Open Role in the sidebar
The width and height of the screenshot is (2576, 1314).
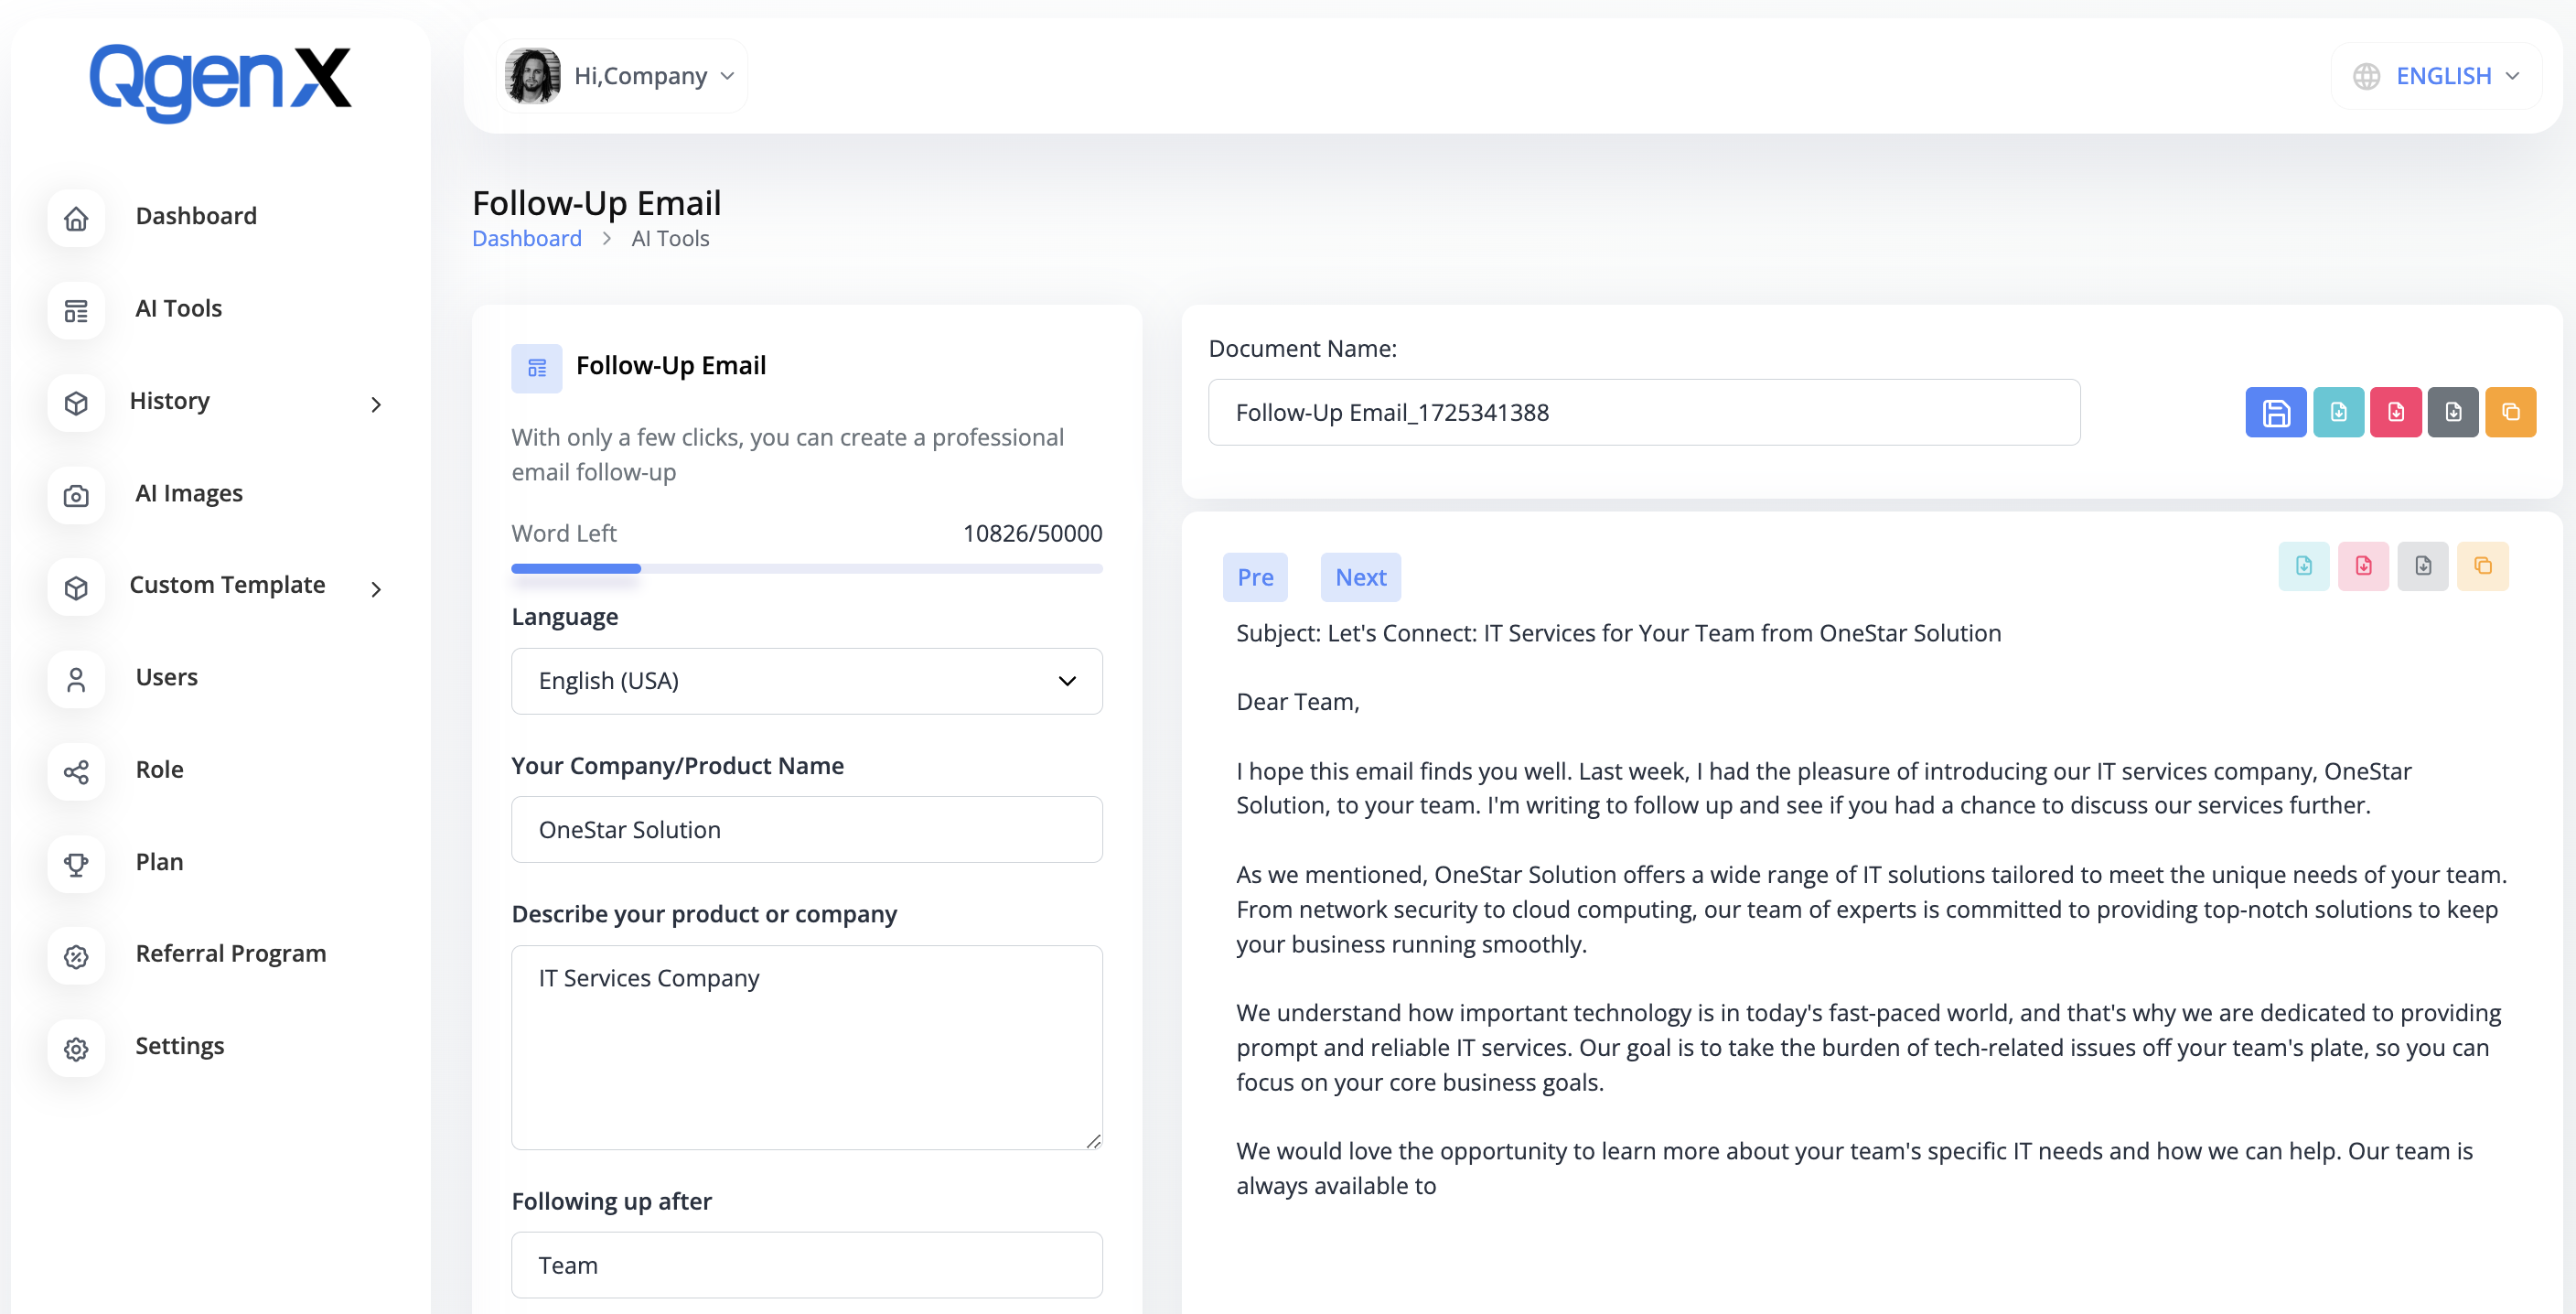coord(160,769)
